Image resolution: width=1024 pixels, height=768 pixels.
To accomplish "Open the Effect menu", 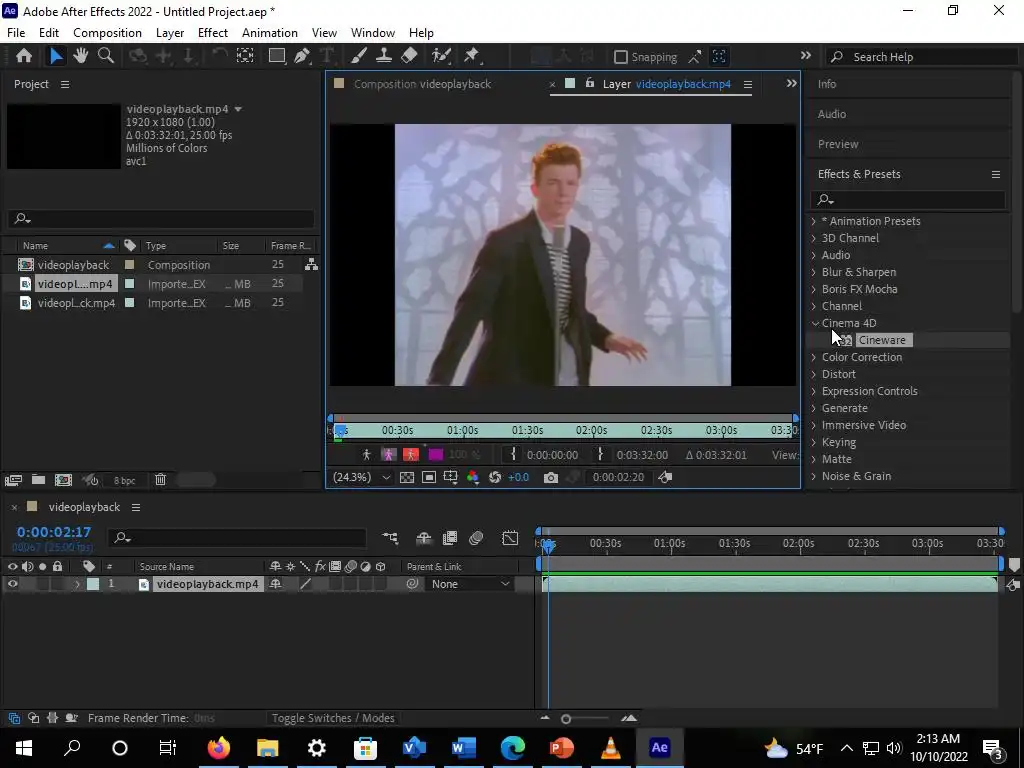I will point(213,33).
